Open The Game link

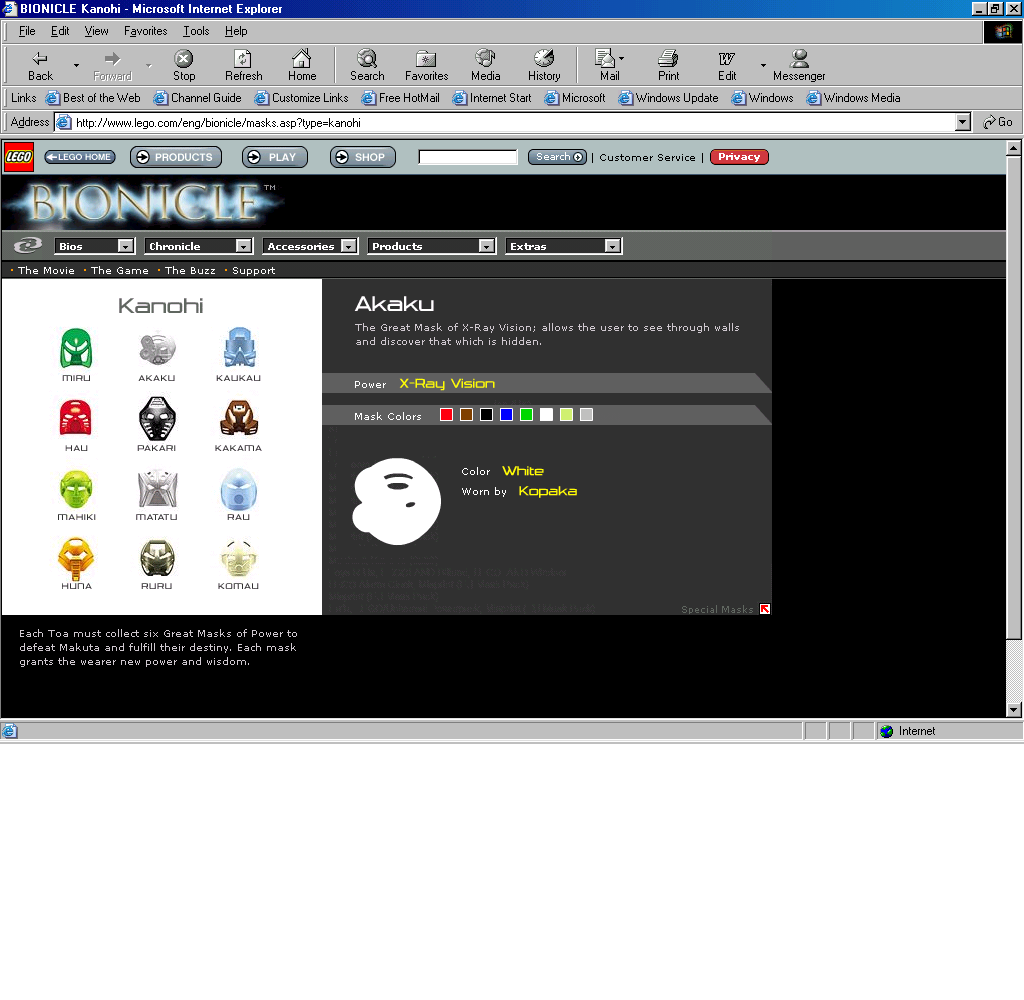tap(120, 270)
